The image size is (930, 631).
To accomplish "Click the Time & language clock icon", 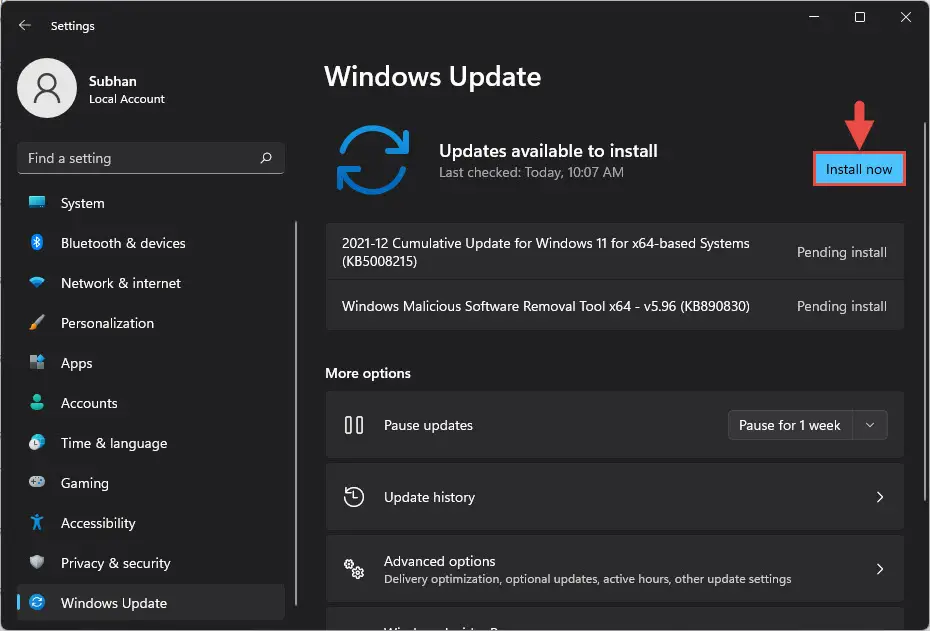I will (37, 442).
